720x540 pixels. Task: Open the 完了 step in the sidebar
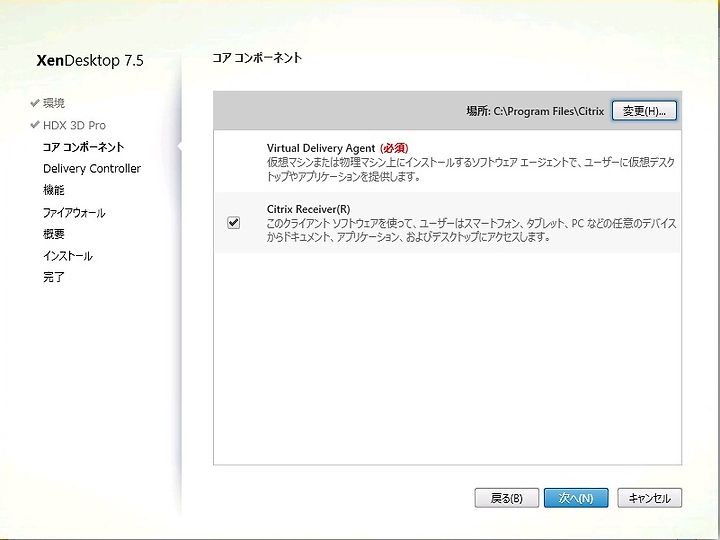coord(54,277)
